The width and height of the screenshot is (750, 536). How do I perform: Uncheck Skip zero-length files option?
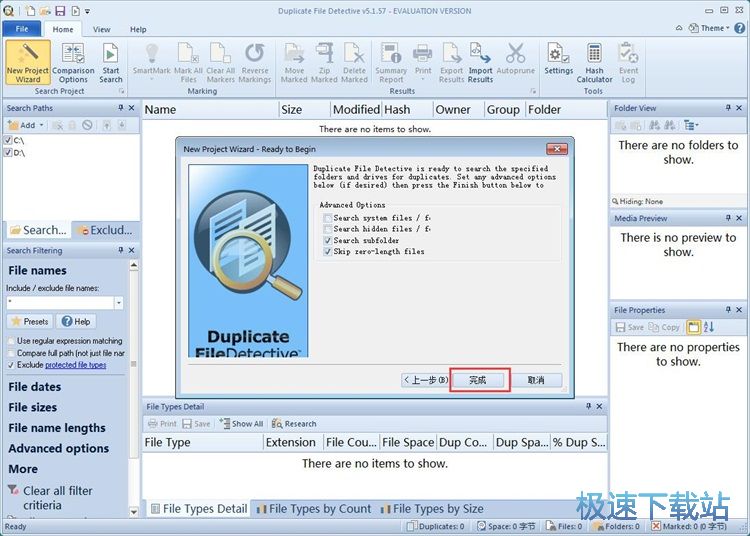click(328, 252)
